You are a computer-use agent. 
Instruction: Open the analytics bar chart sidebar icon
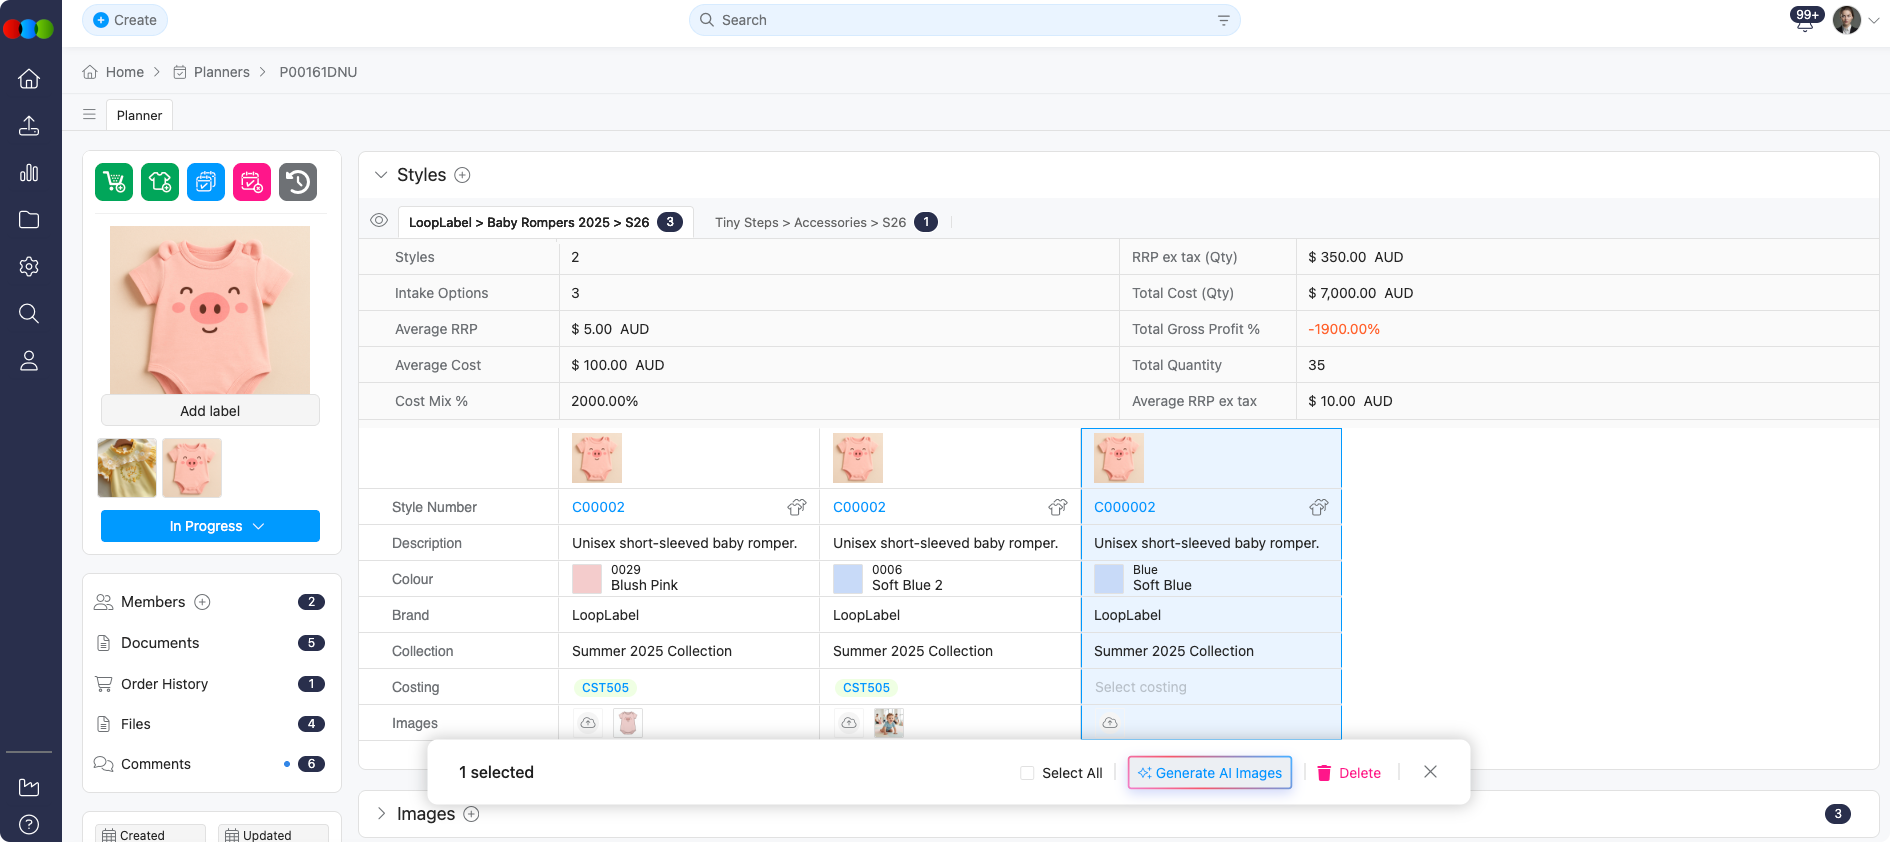[29, 173]
